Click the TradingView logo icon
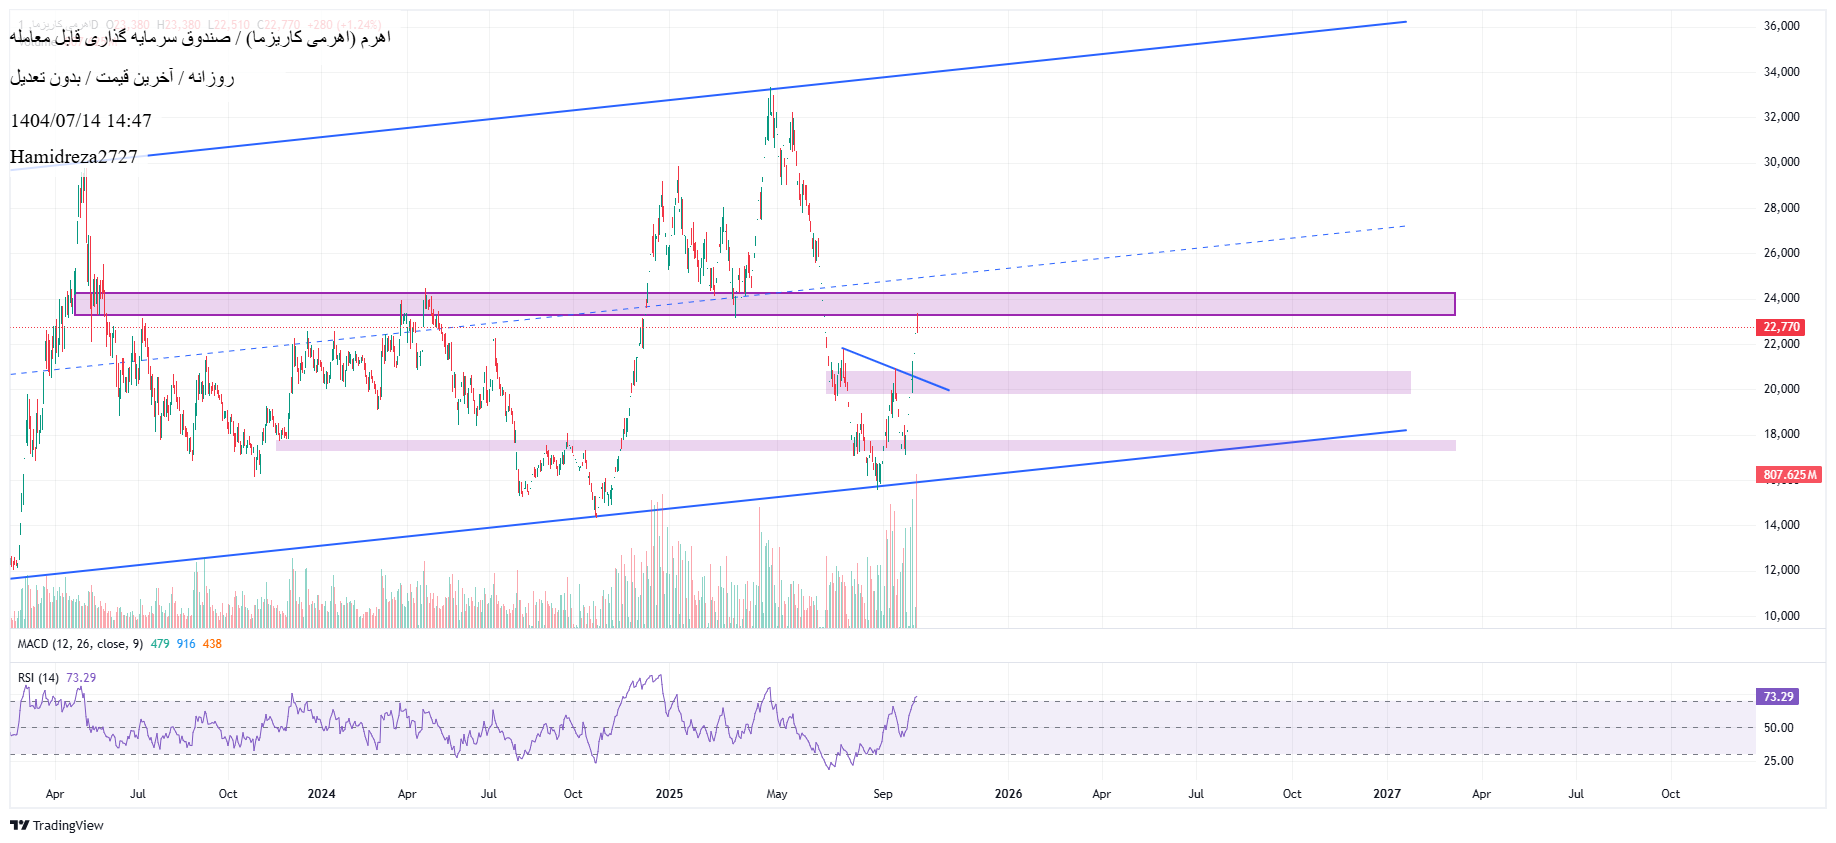This screenshot has height=843, width=1836. (x=19, y=825)
